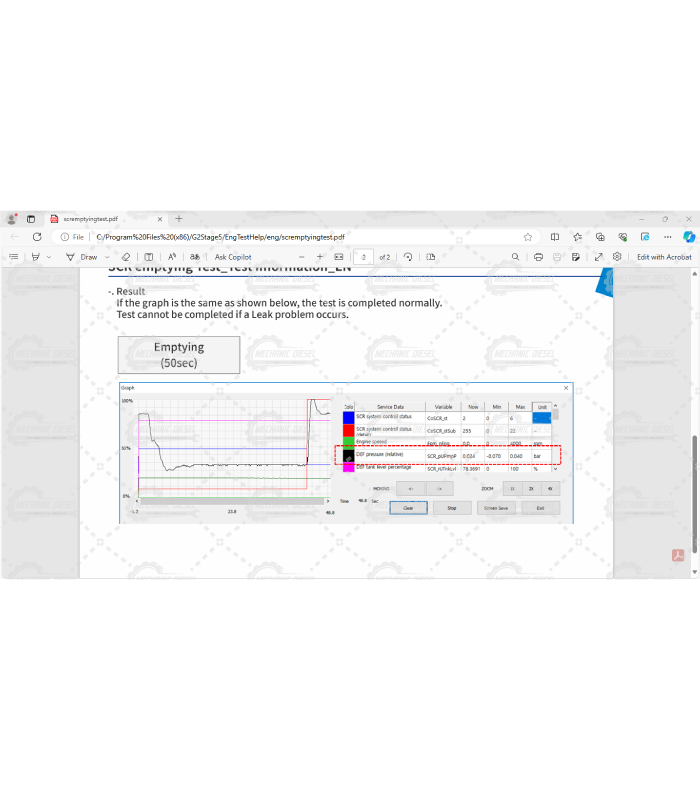Print the PDF using the printer icon
The width and height of the screenshot is (700, 800).
[x=538, y=257]
